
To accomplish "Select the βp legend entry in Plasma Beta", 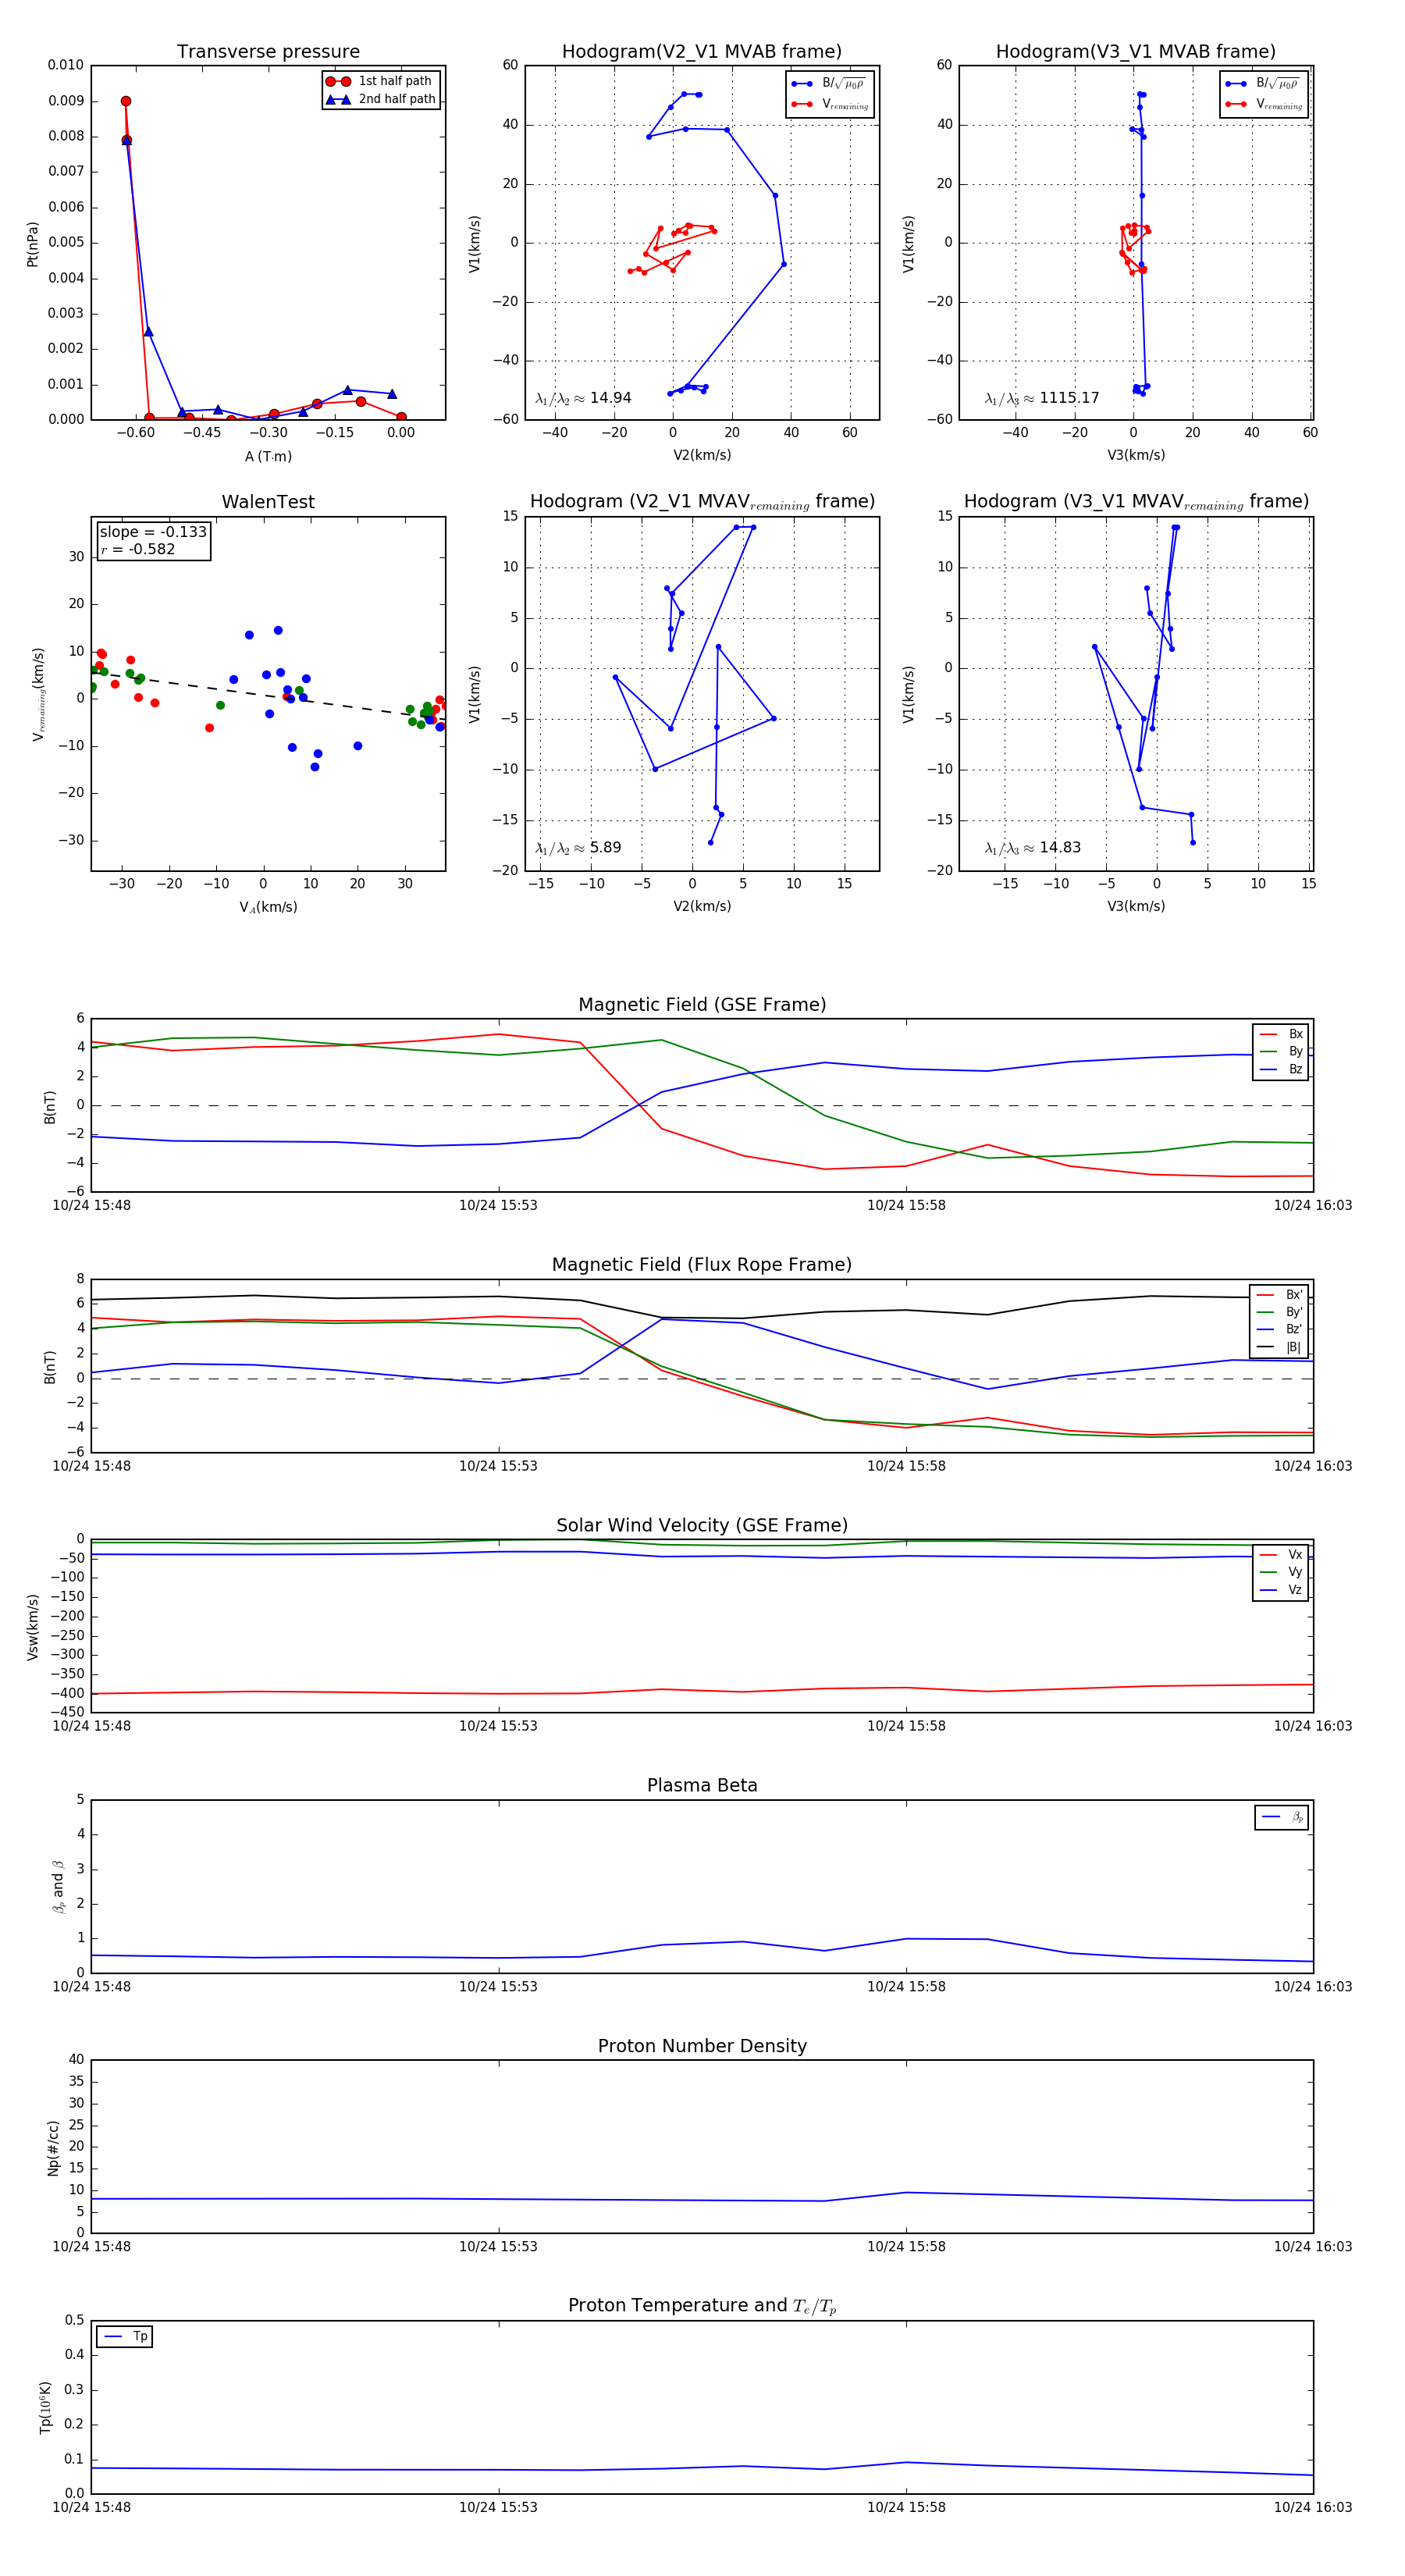I will coord(1283,1817).
